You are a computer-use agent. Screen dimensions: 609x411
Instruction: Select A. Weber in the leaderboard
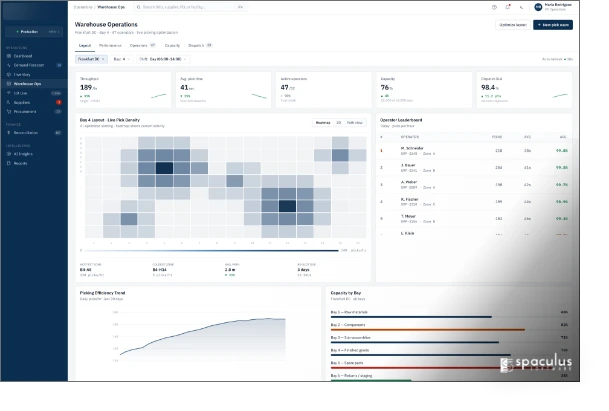point(473,185)
